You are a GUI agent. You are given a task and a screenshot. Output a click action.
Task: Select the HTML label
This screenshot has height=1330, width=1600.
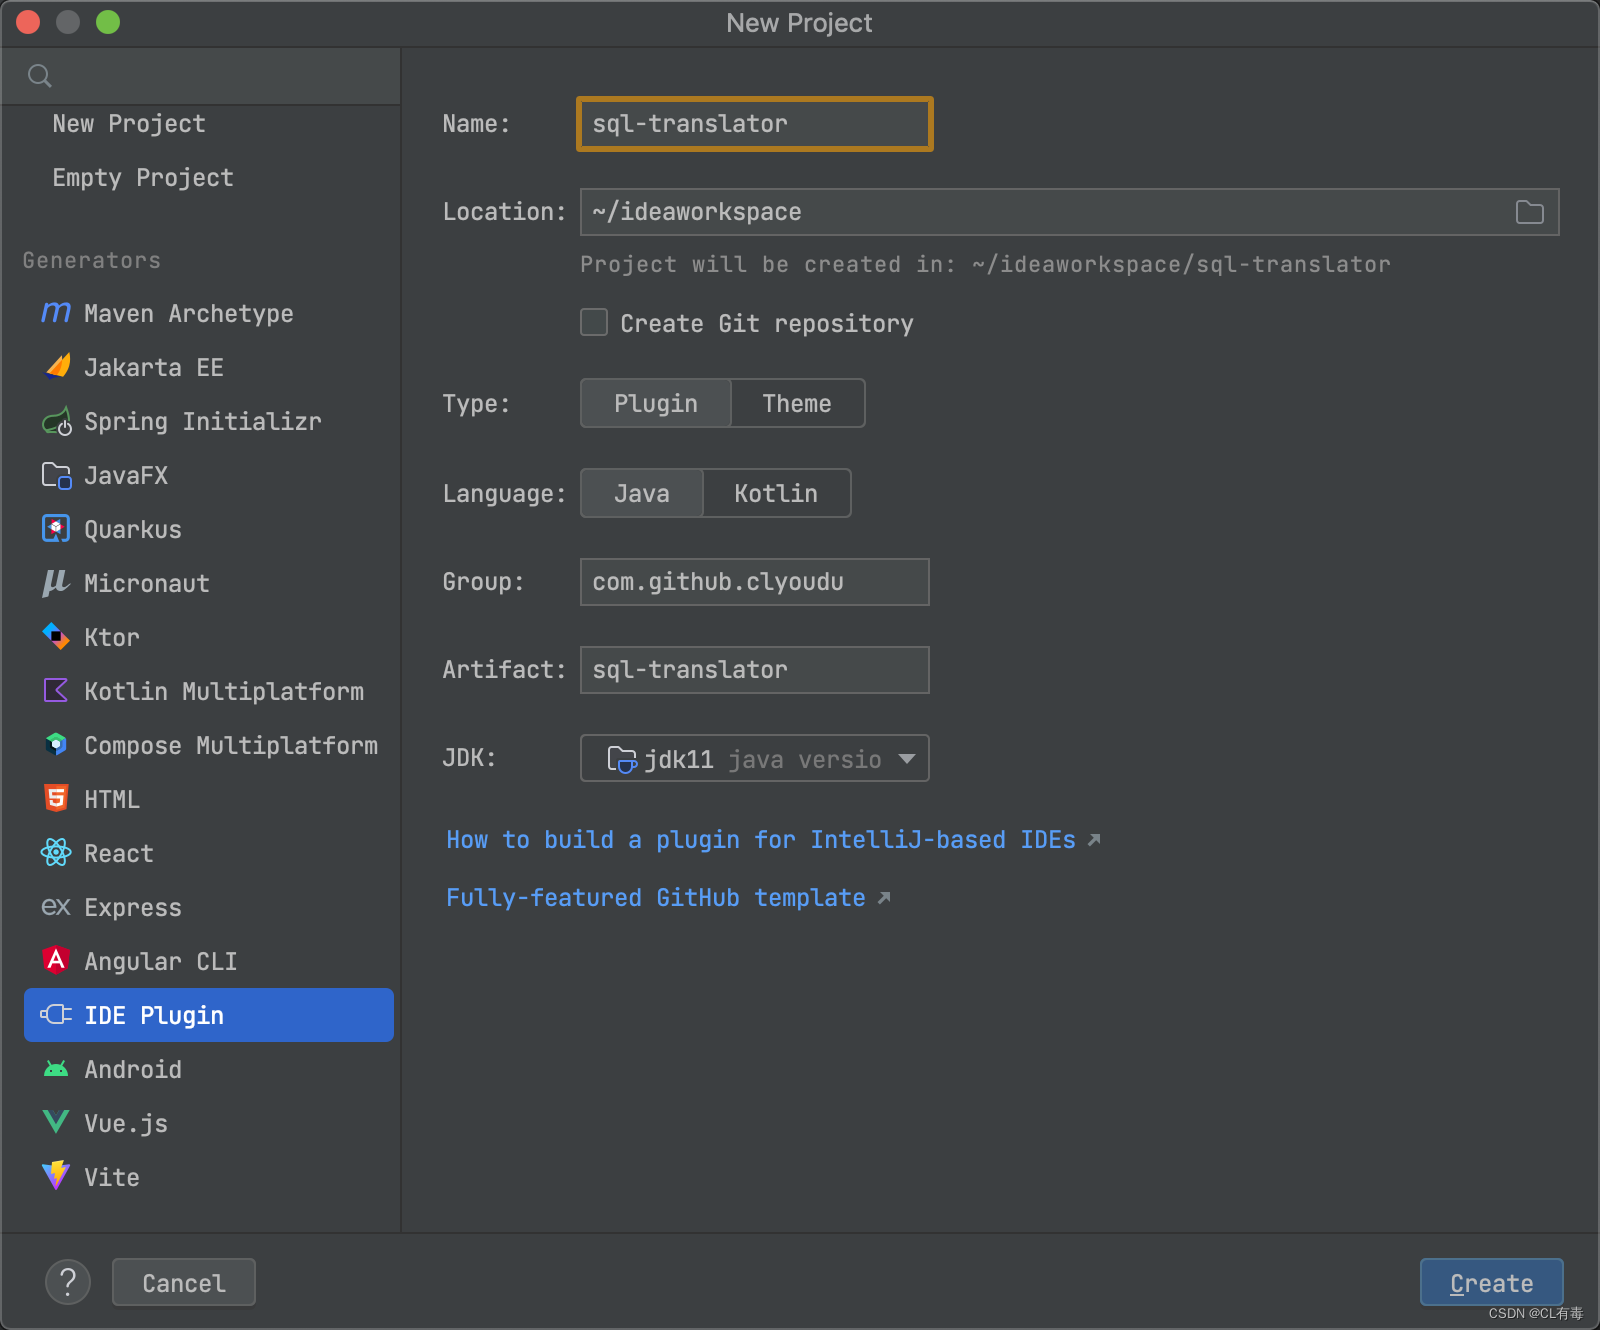[112, 800]
